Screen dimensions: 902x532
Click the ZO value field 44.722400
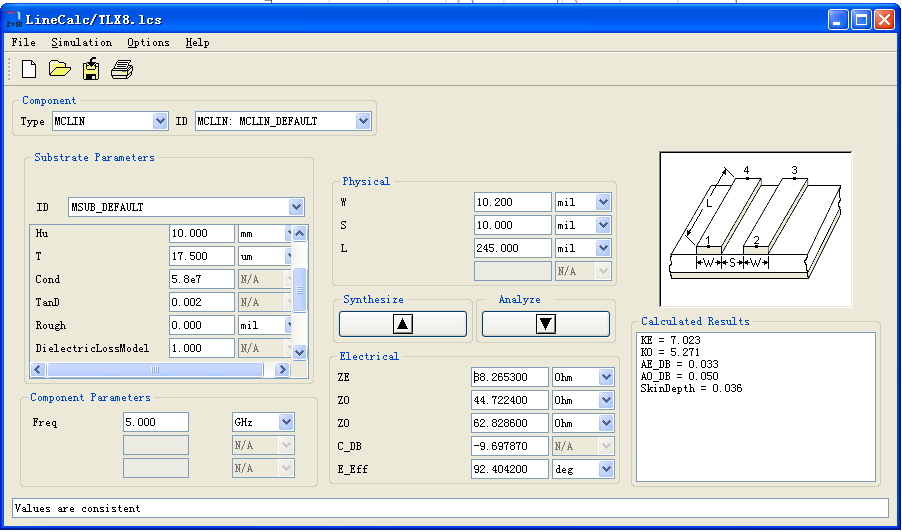[x=510, y=400]
